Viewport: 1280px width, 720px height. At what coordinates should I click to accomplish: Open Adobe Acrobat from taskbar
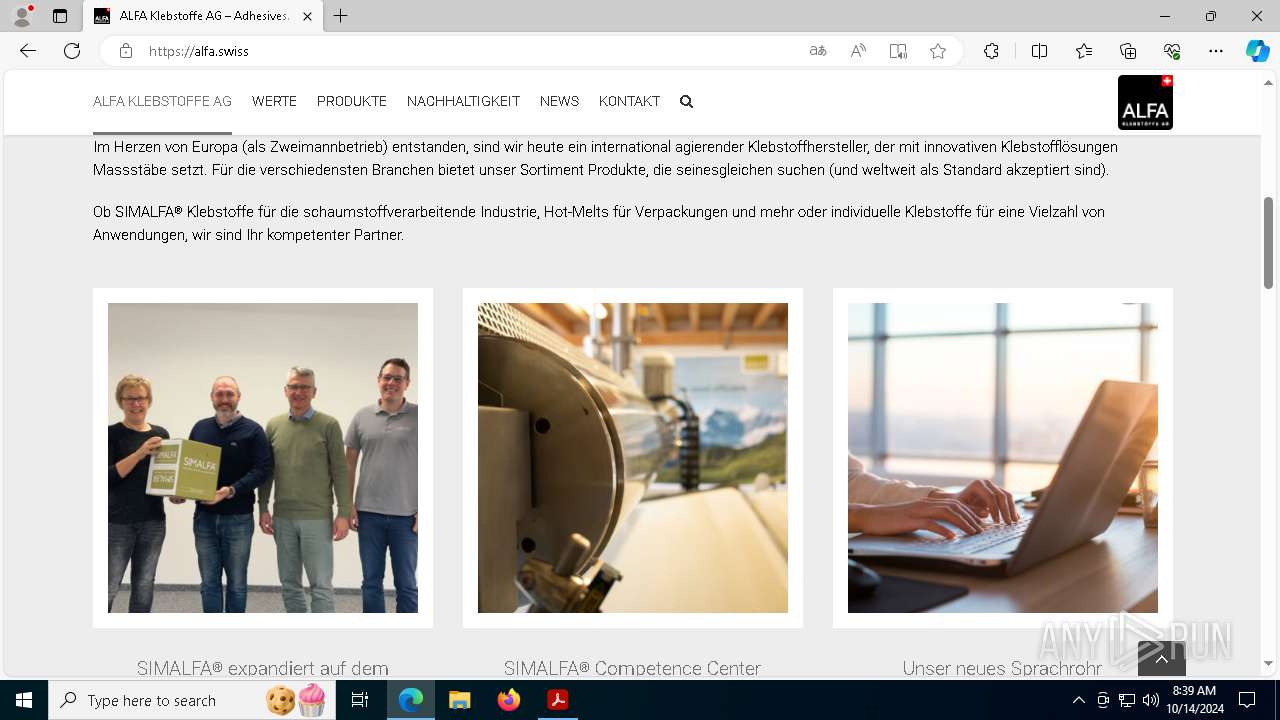(558, 700)
